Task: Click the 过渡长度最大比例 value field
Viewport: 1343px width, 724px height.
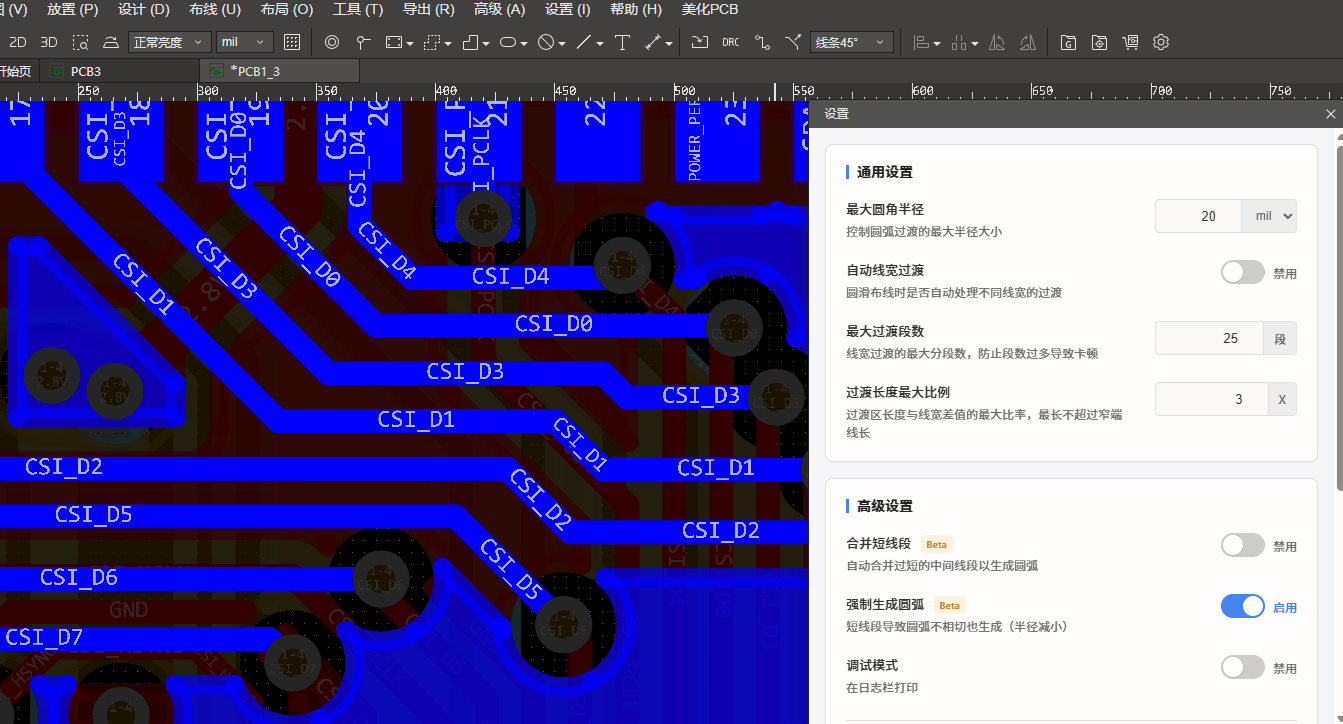Action: 1213,399
